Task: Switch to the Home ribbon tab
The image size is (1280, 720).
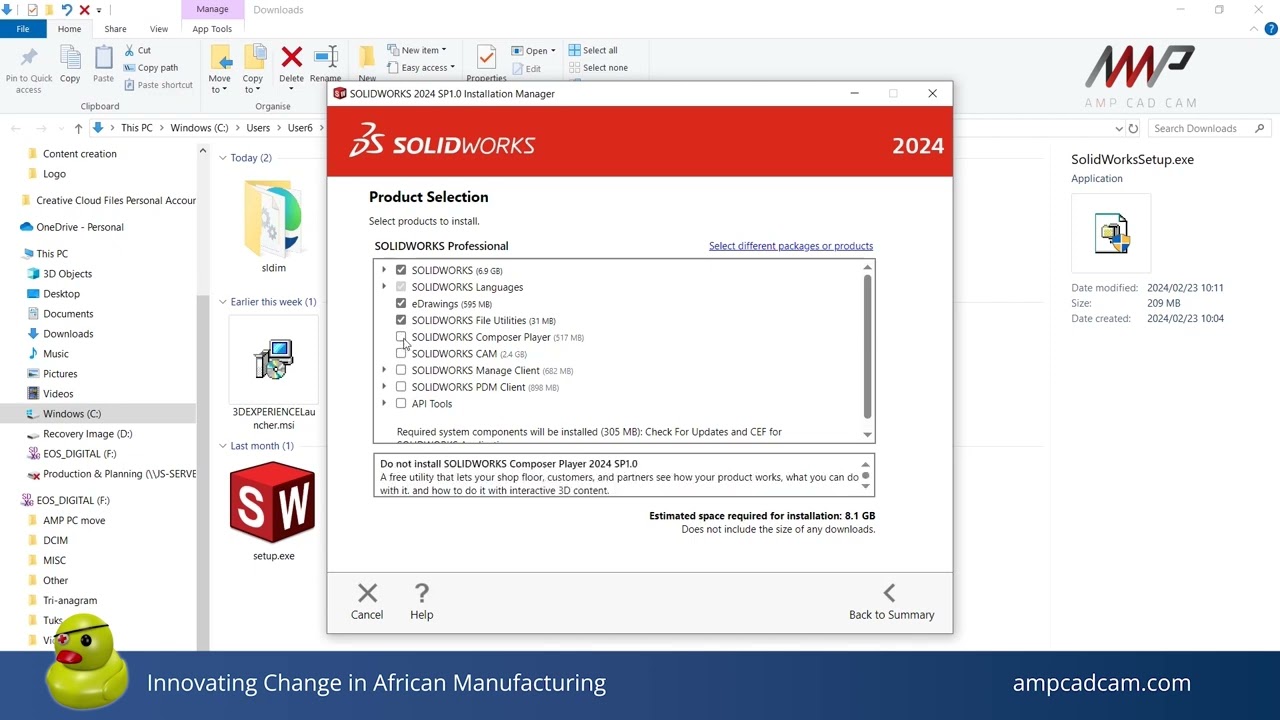Action: click(69, 29)
